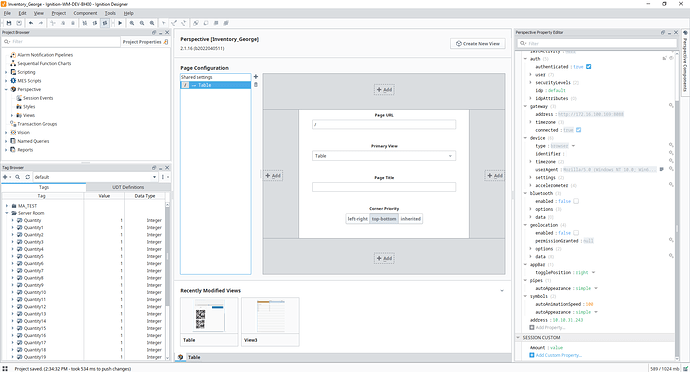Open togglePosition right dropdown
The height and width of the screenshot is (372, 690).
(594, 273)
